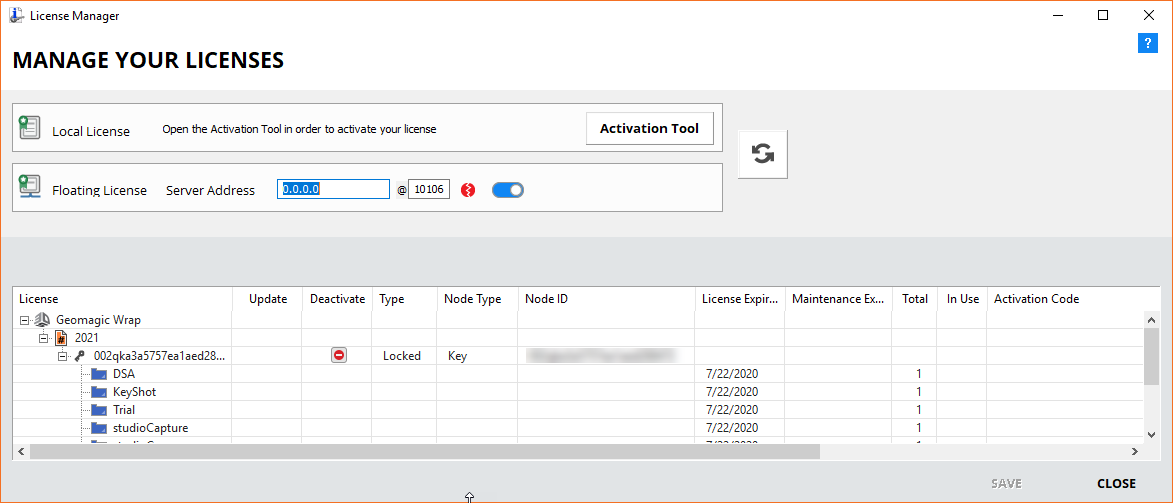Click the Floating License computer icon
The width and height of the screenshot is (1173, 503).
point(29,188)
